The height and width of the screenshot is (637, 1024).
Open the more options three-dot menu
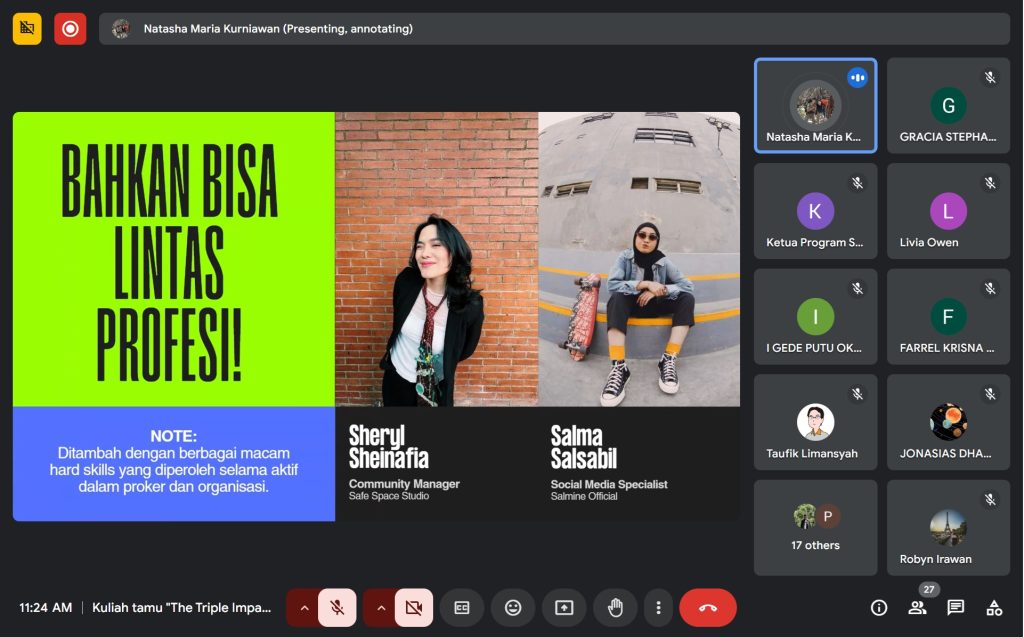(x=657, y=608)
